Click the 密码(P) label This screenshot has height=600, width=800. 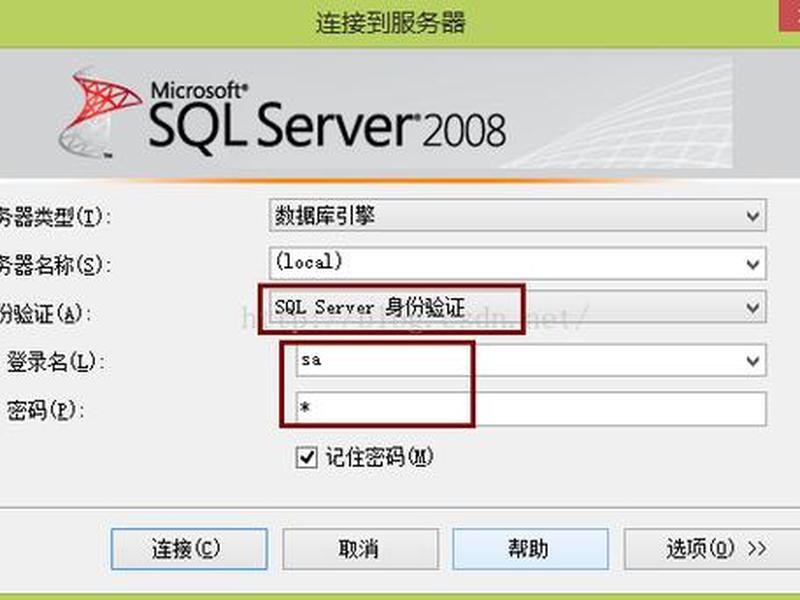click(x=45, y=410)
